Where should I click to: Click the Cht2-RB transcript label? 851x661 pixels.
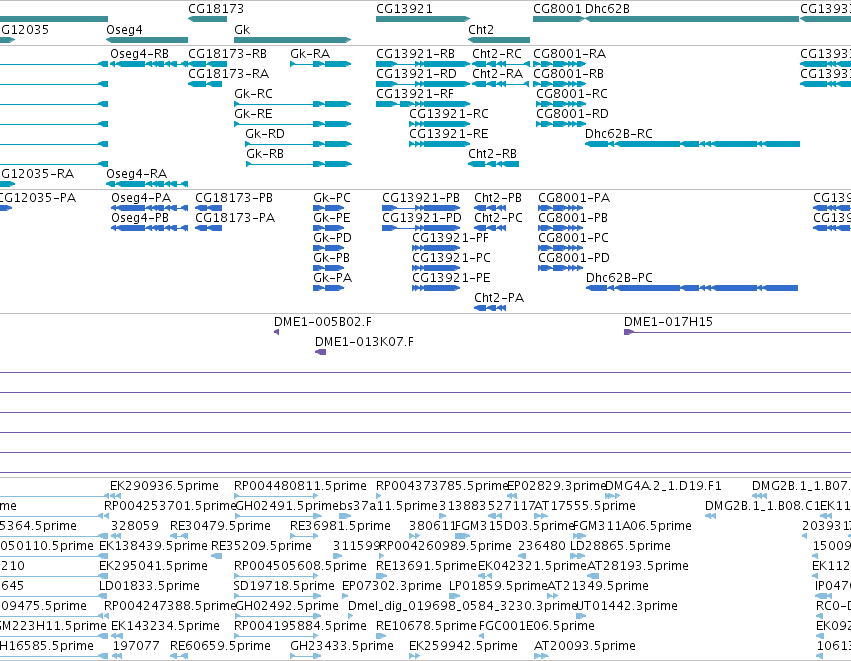493,154
